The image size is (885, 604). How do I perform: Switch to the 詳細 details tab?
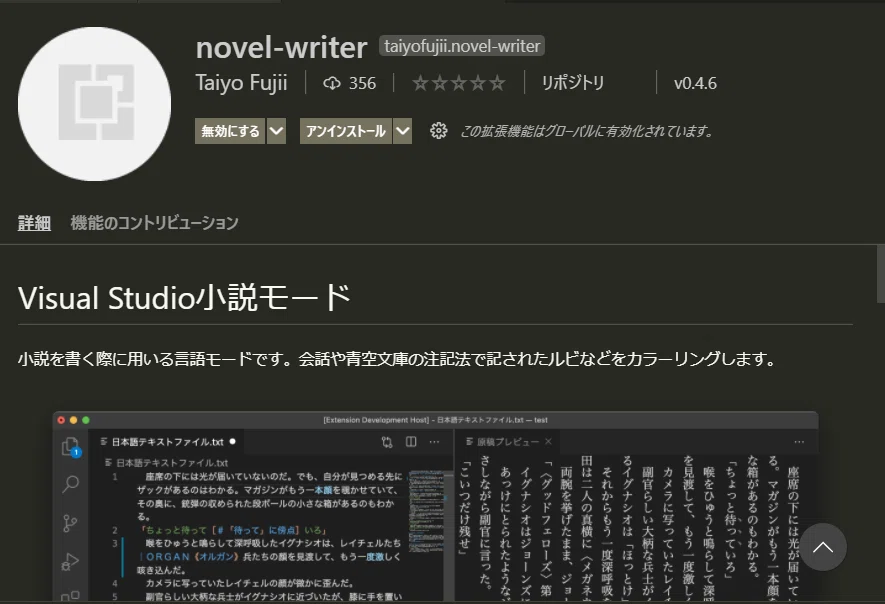tap(34, 223)
